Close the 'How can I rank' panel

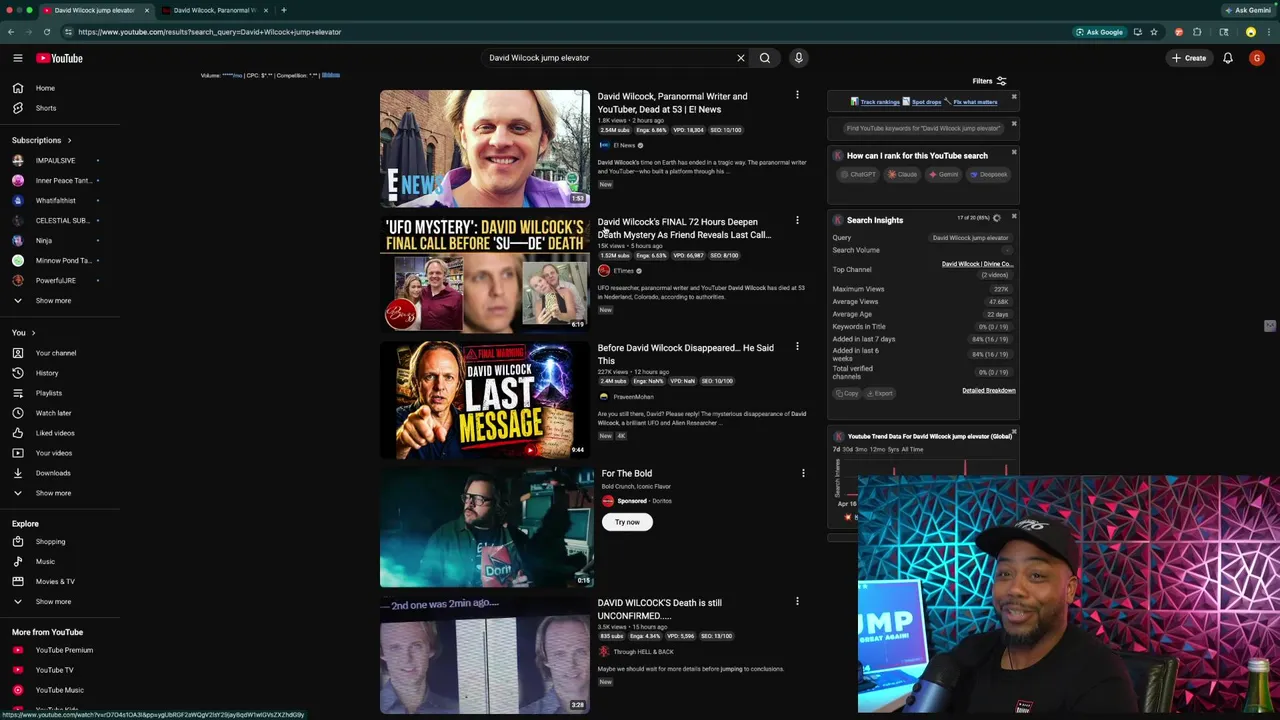tap(1014, 152)
